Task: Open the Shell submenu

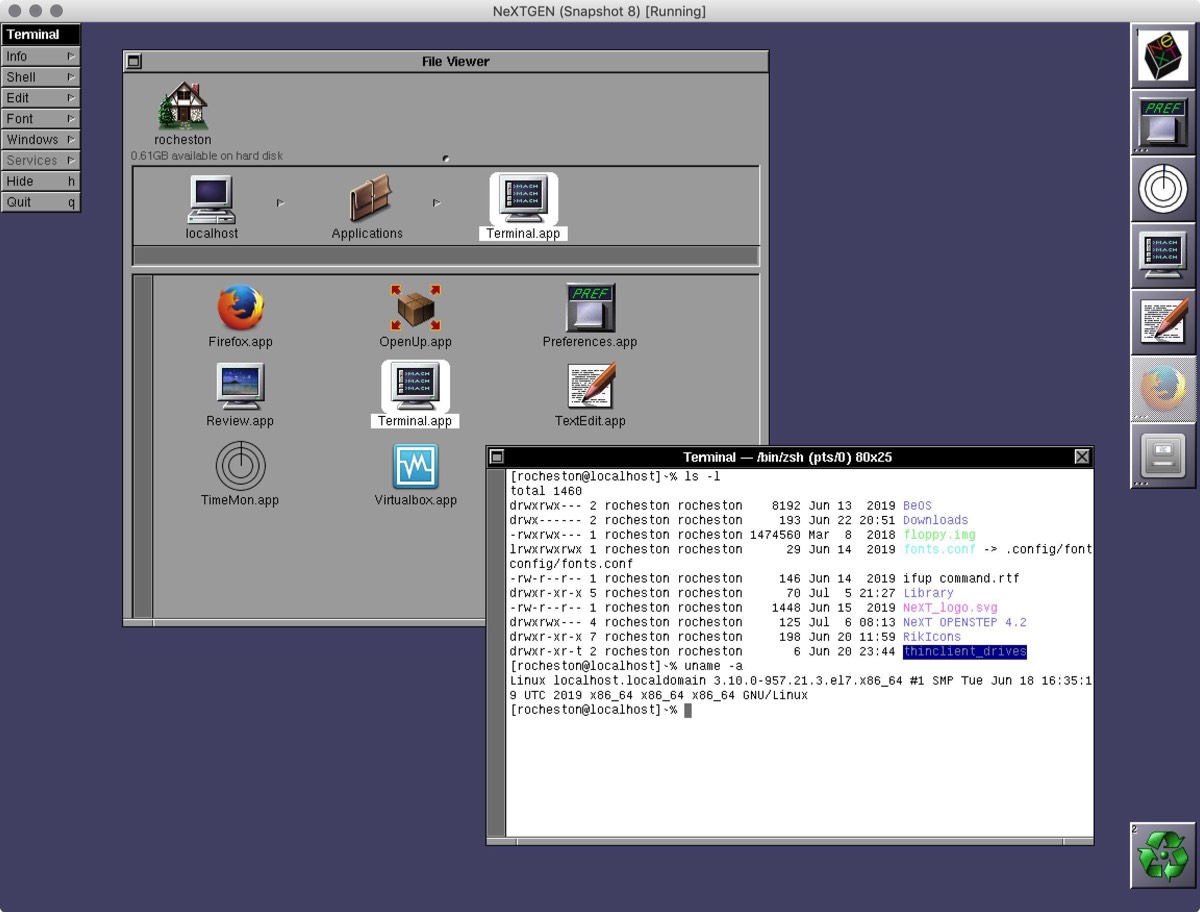Action: 40,77
